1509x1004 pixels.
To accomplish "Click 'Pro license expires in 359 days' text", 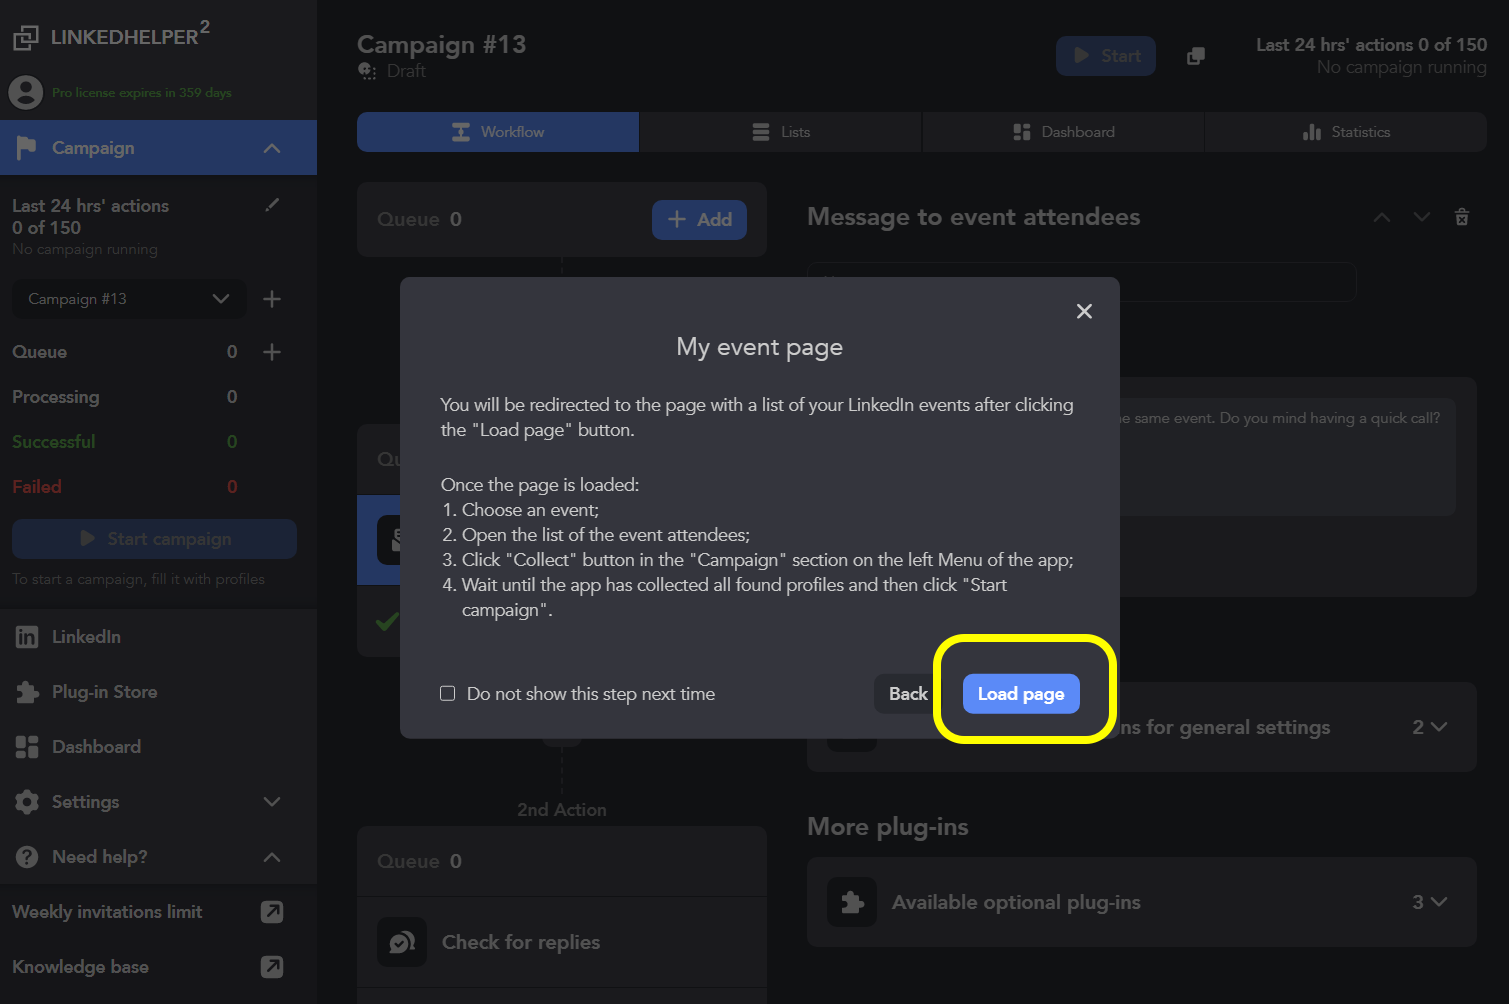I will point(142,93).
